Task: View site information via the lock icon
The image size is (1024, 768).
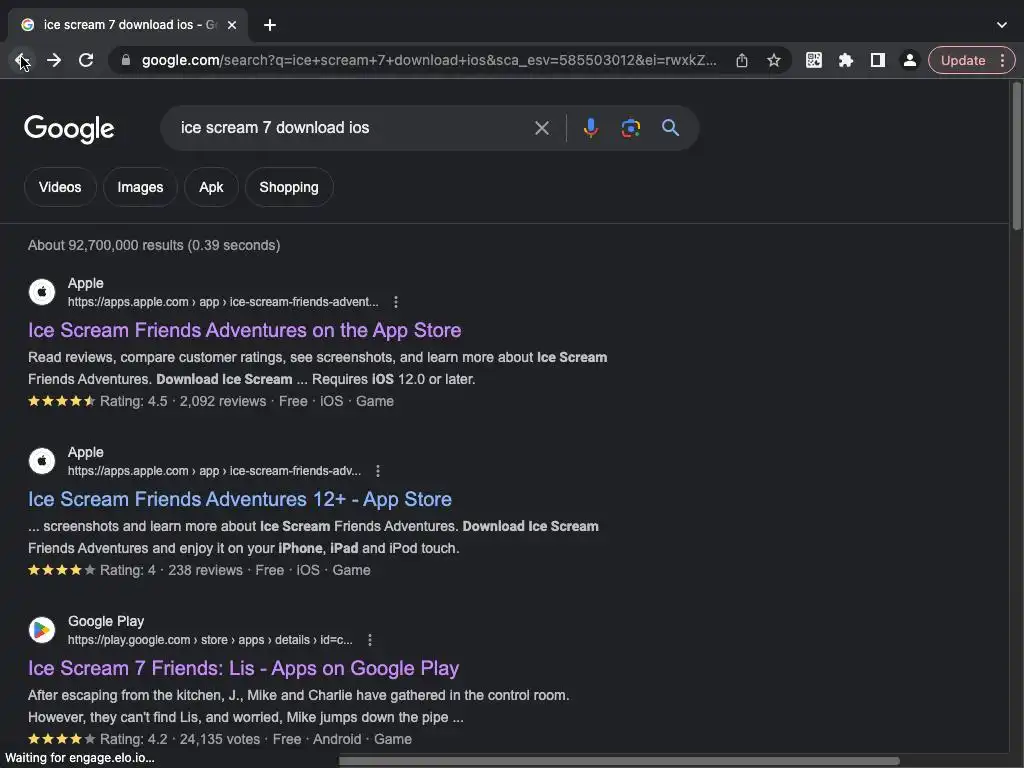Action: coord(126,61)
